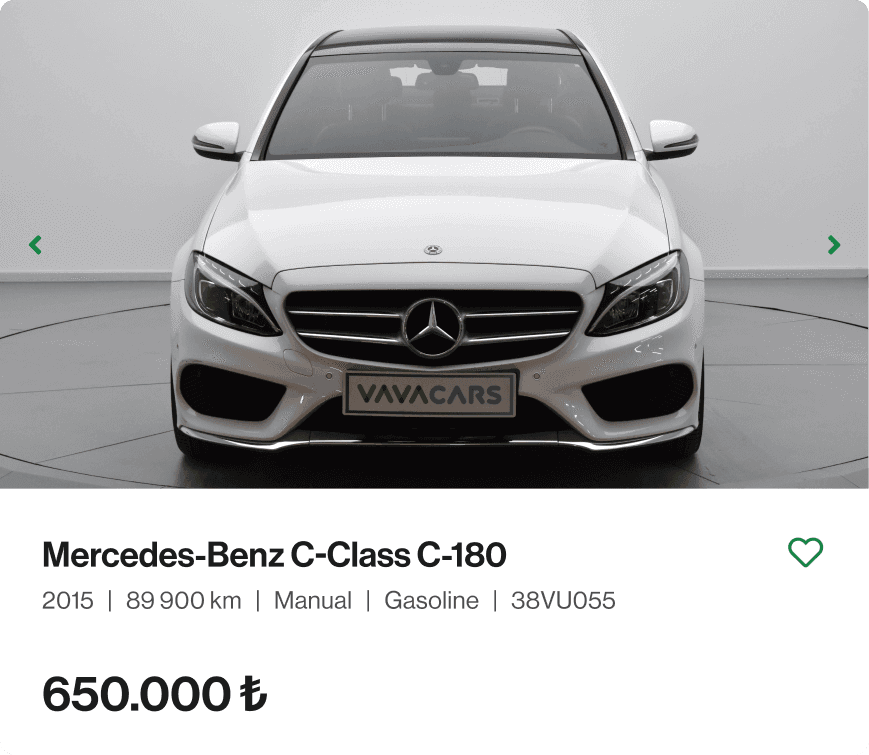Select the 89 900 km mileage detail
The image size is (869, 755).
[183, 600]
